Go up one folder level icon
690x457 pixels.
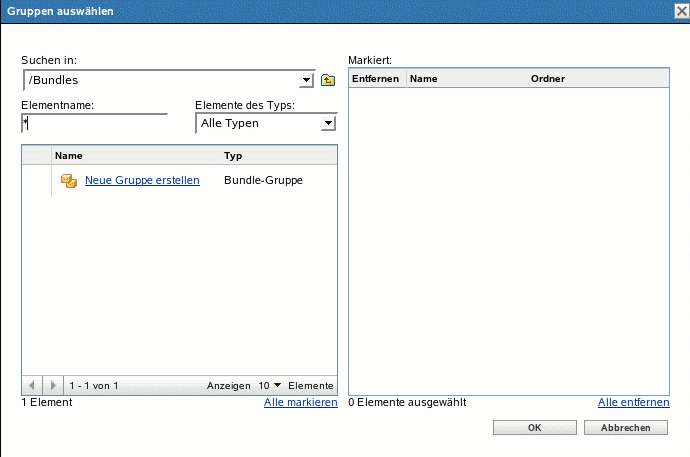tap(328, 80)
